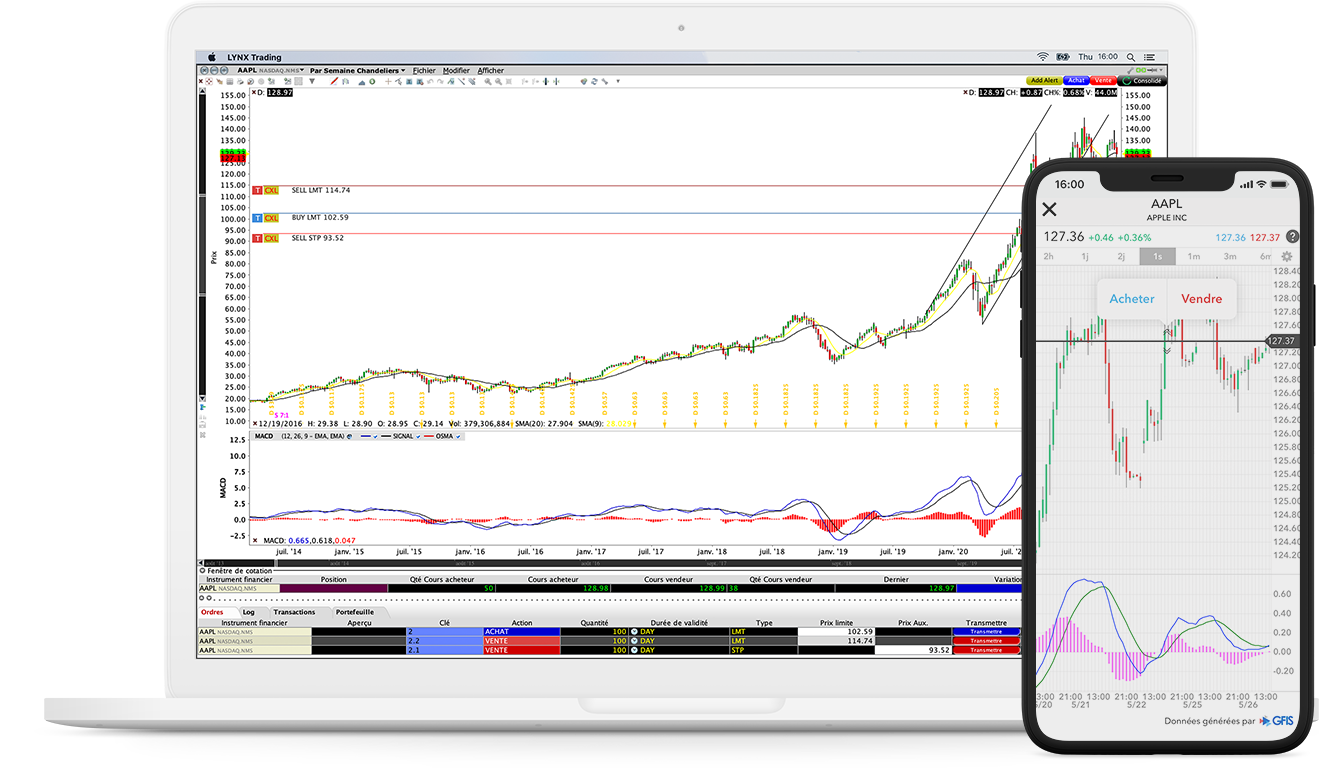
Task: Open the dark triangle dropdown in chart toolbar
Action: tap(312, 81)
